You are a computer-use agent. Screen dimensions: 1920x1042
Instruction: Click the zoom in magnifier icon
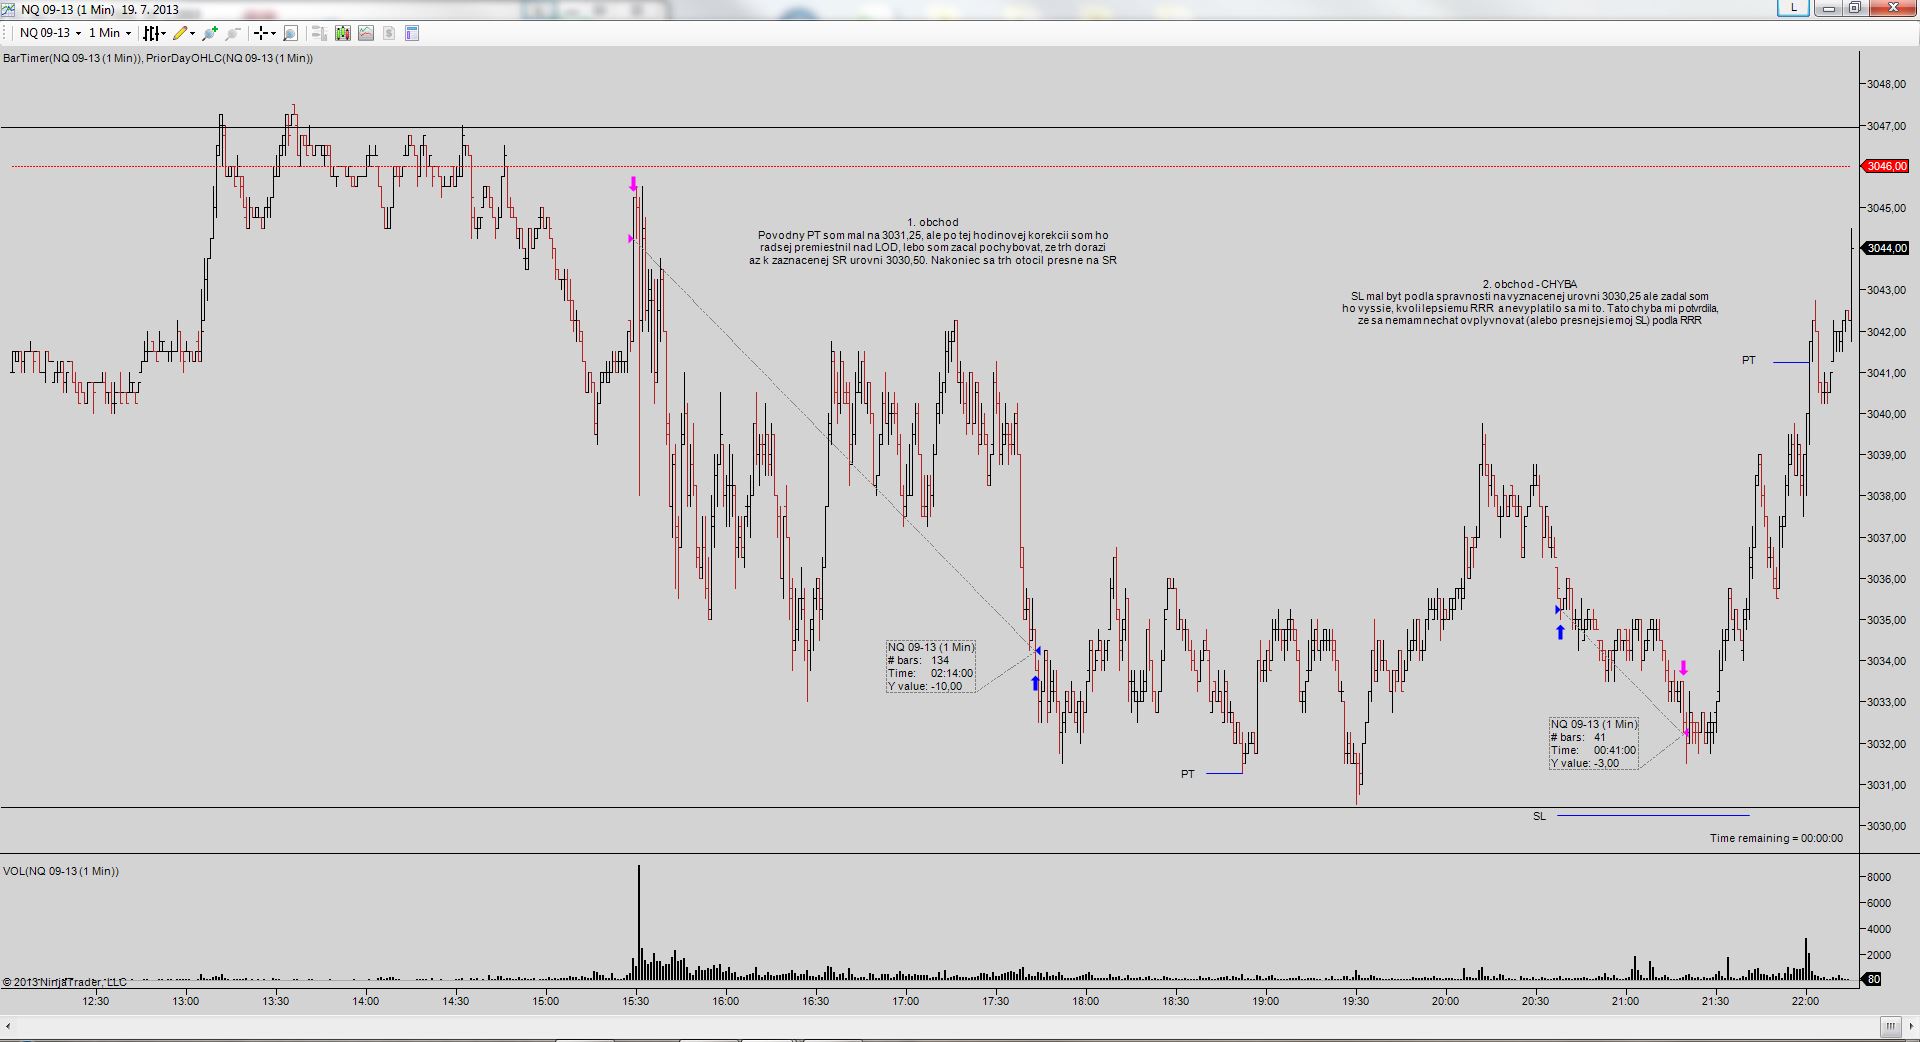click(x=210, y=33)
